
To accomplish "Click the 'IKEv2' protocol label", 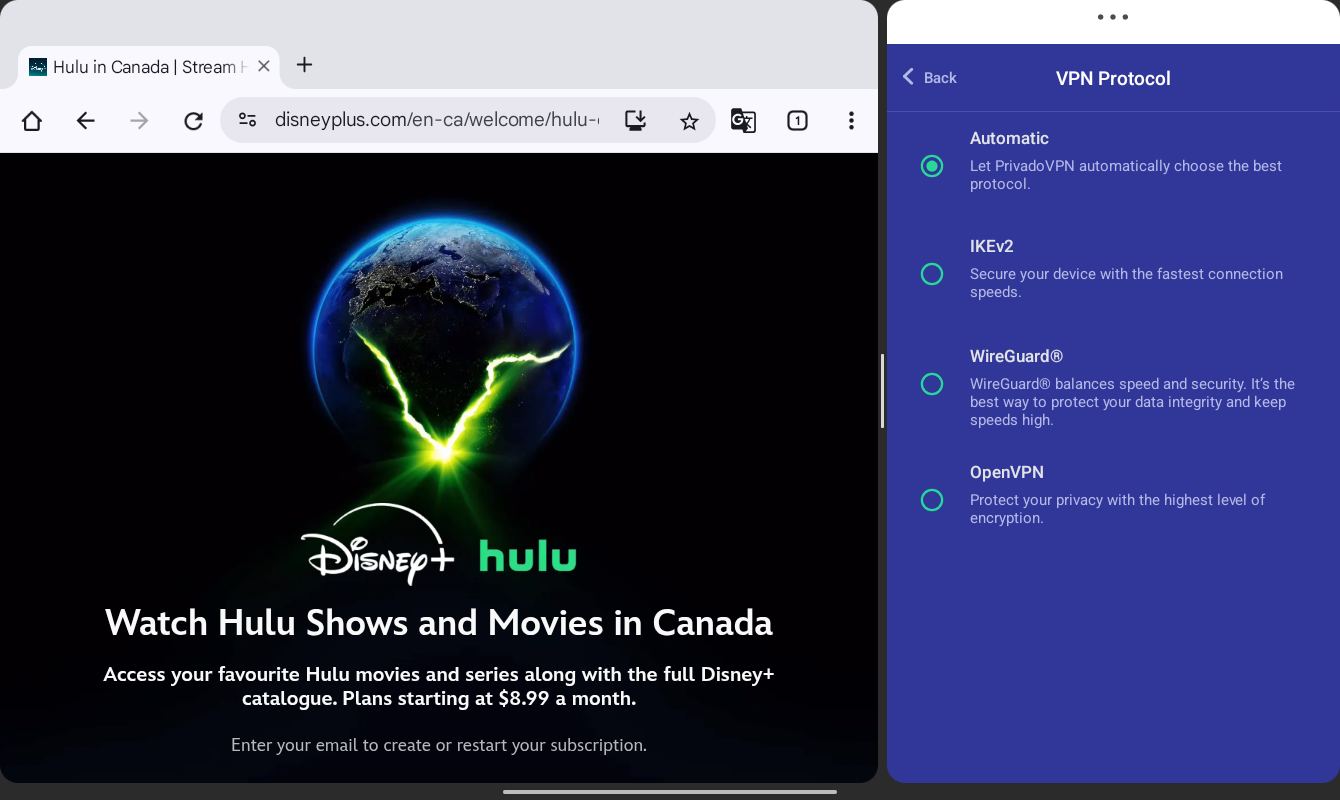I will [x=992, y=246].
